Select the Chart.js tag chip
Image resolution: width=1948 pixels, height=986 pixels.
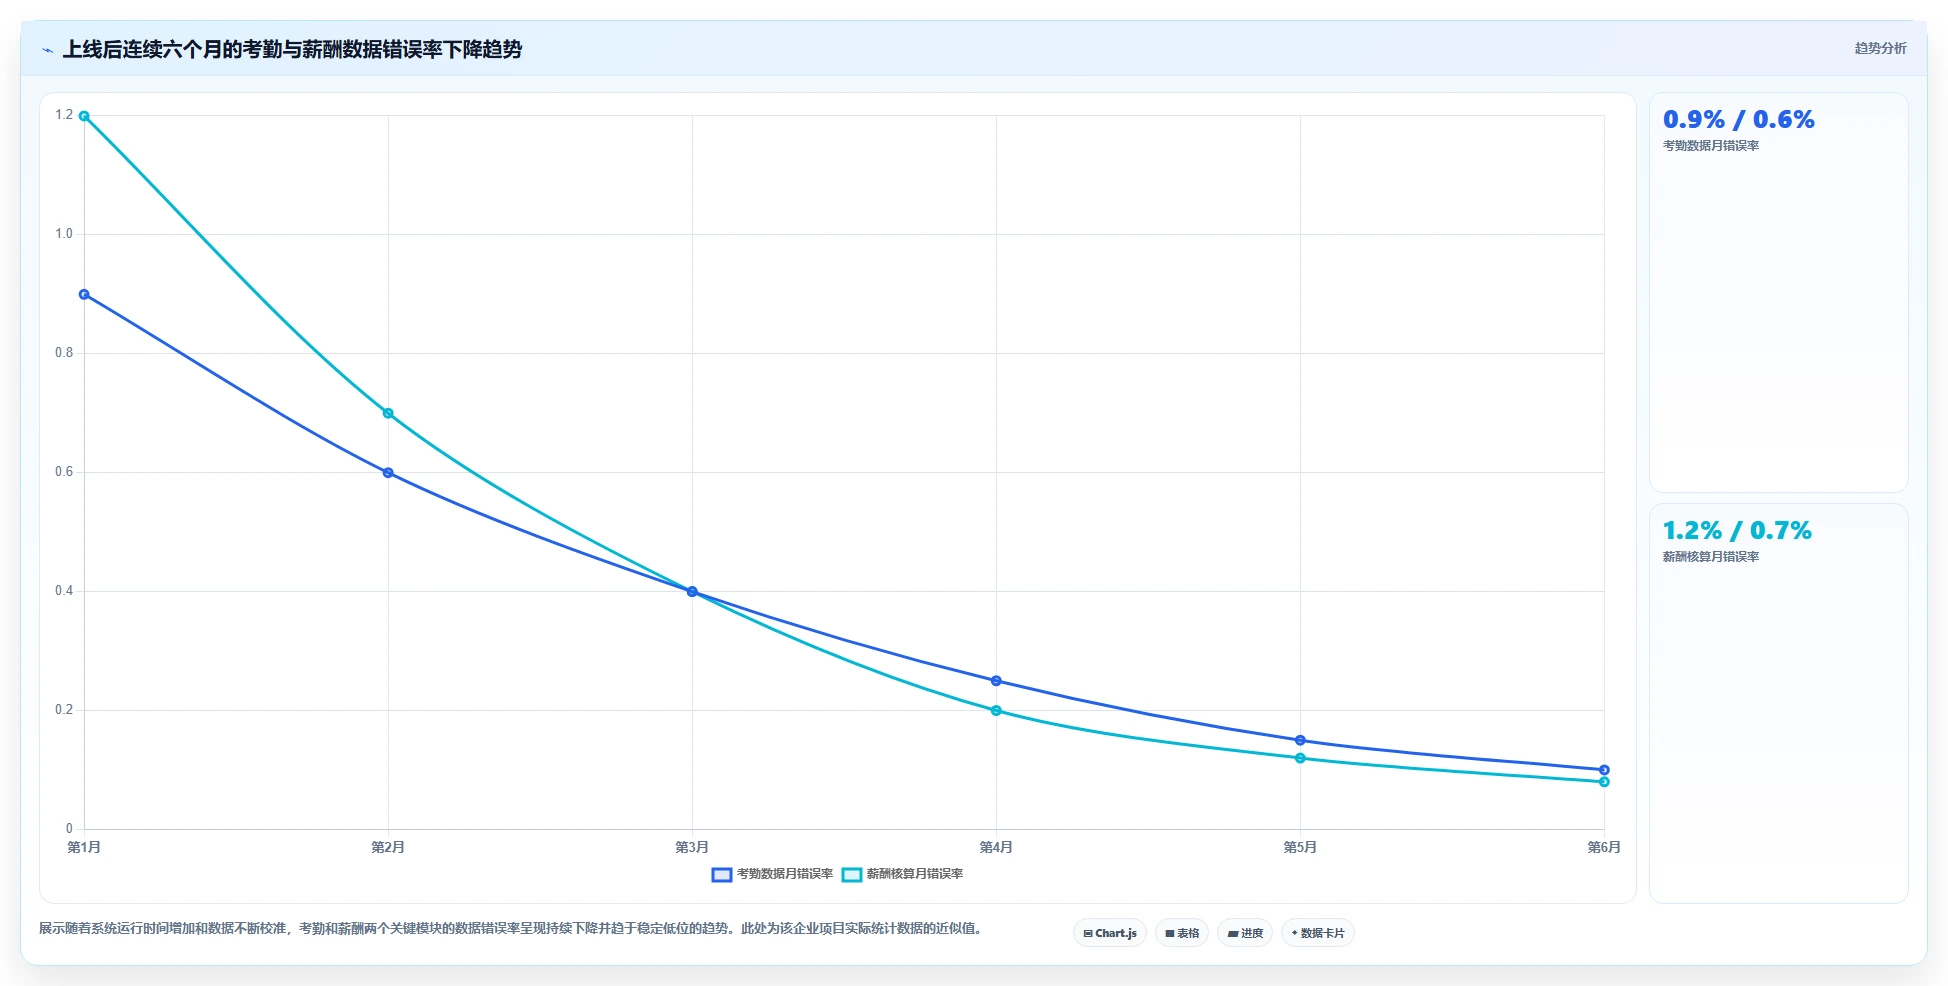pyautogui.click(x=1110, y=933)
